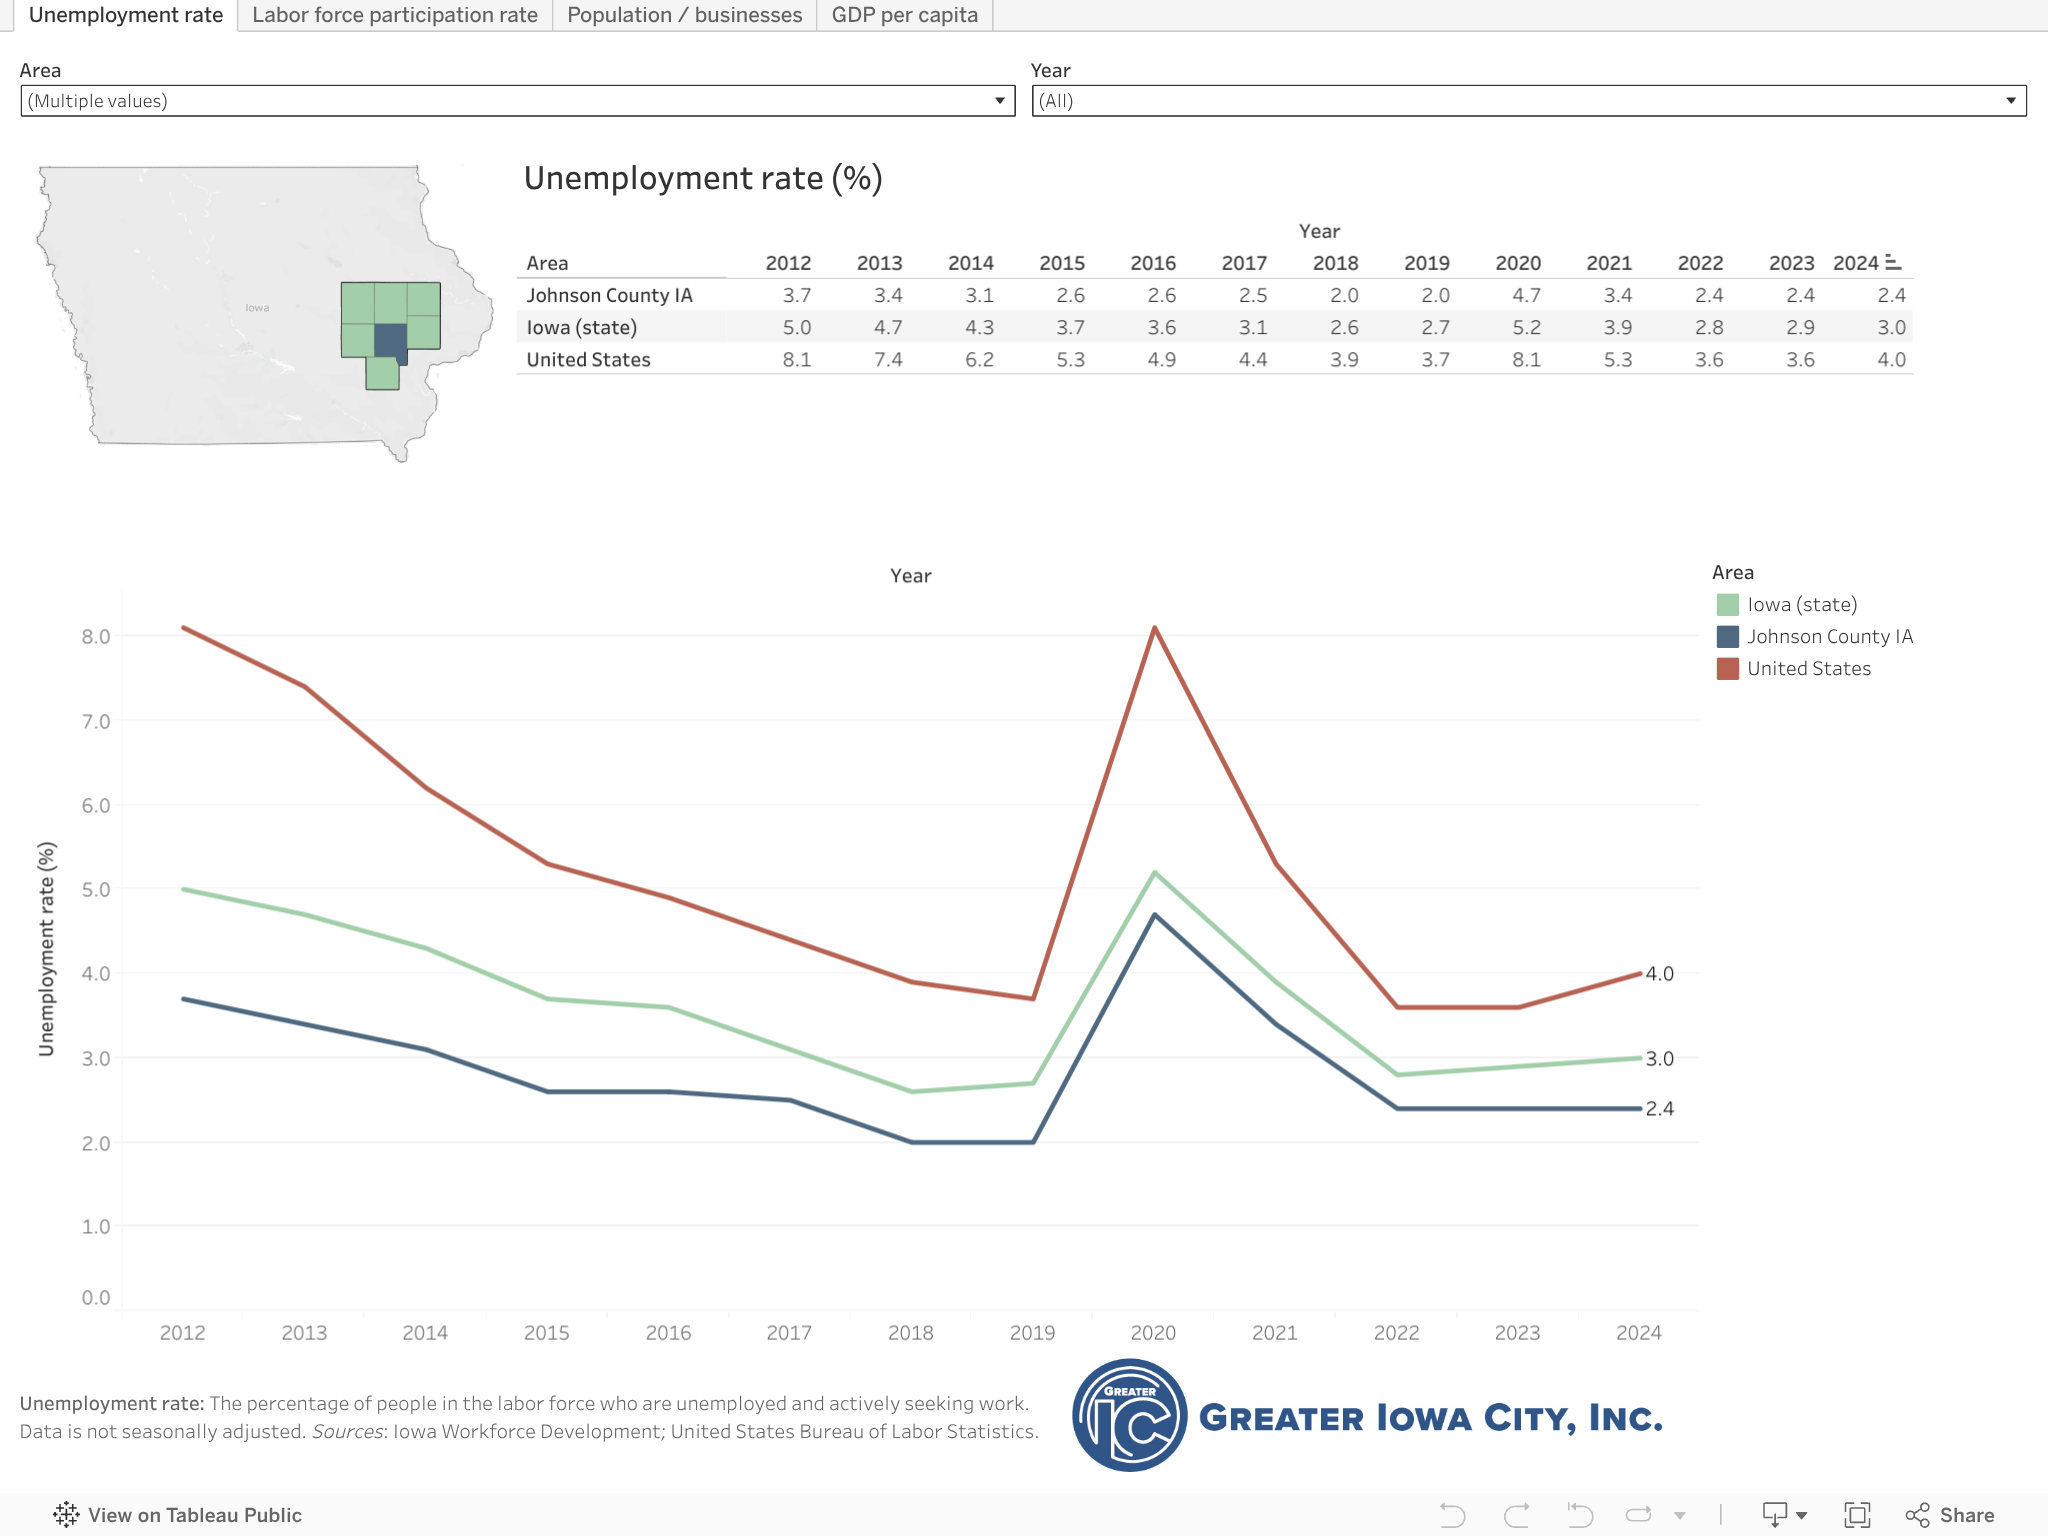
Task: Select the Population / businesses tab
Action: (x=684, y=15)
